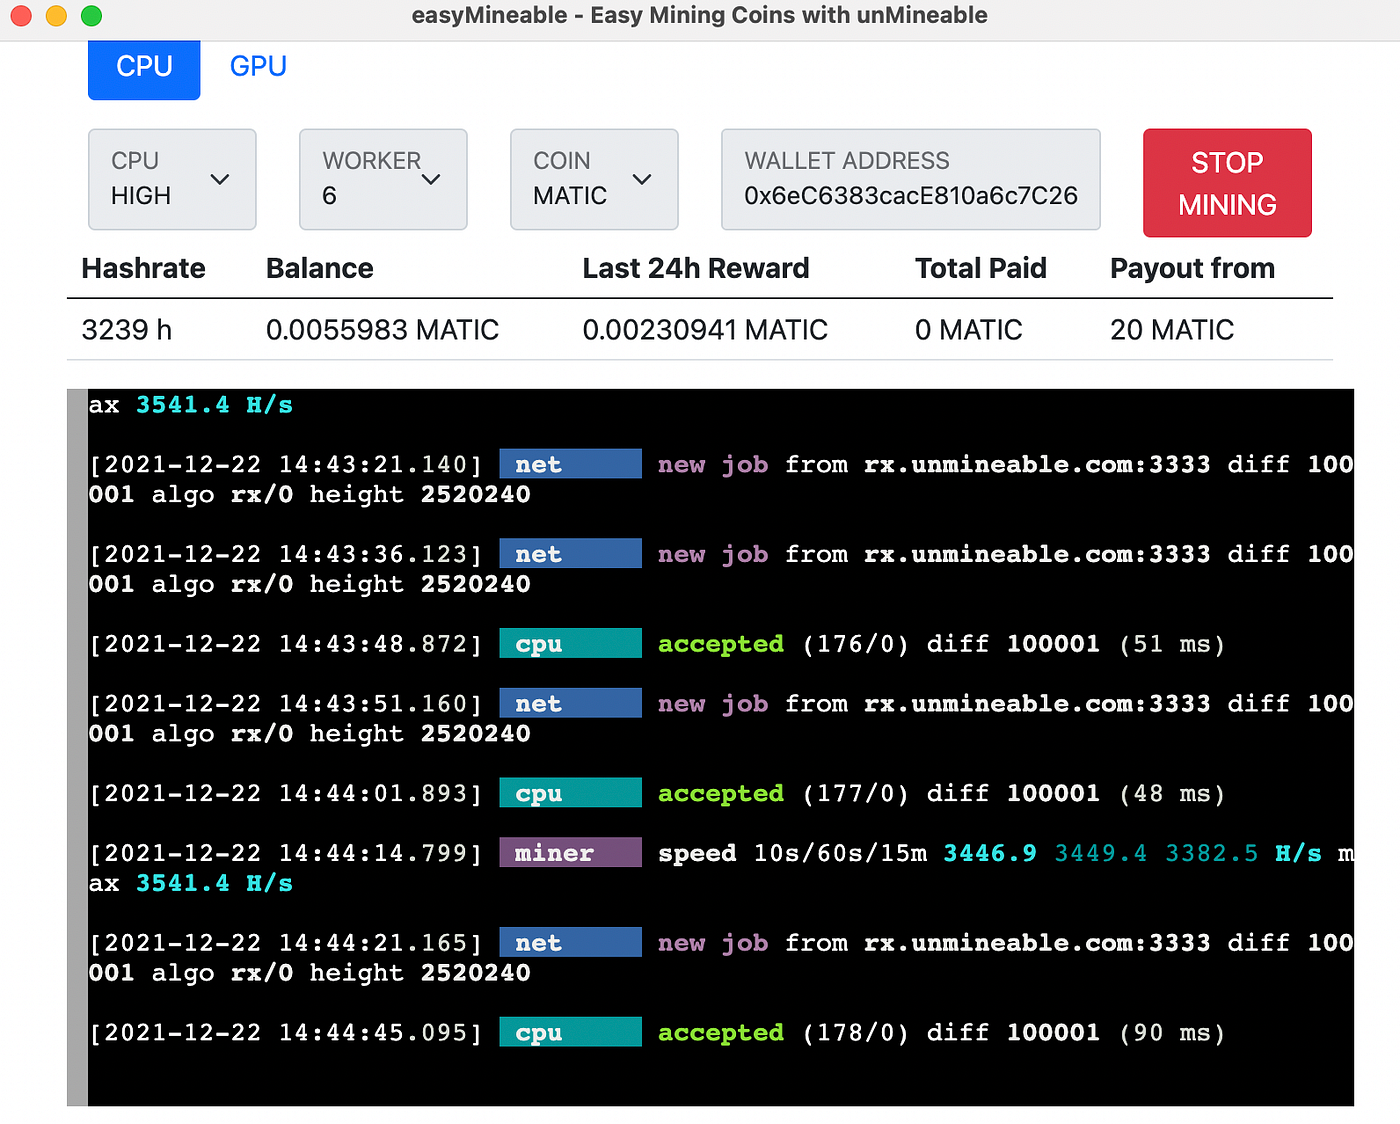Click the 3446.9 speed value
This screenshot has width=1400, height=1124.
[990, 853]
